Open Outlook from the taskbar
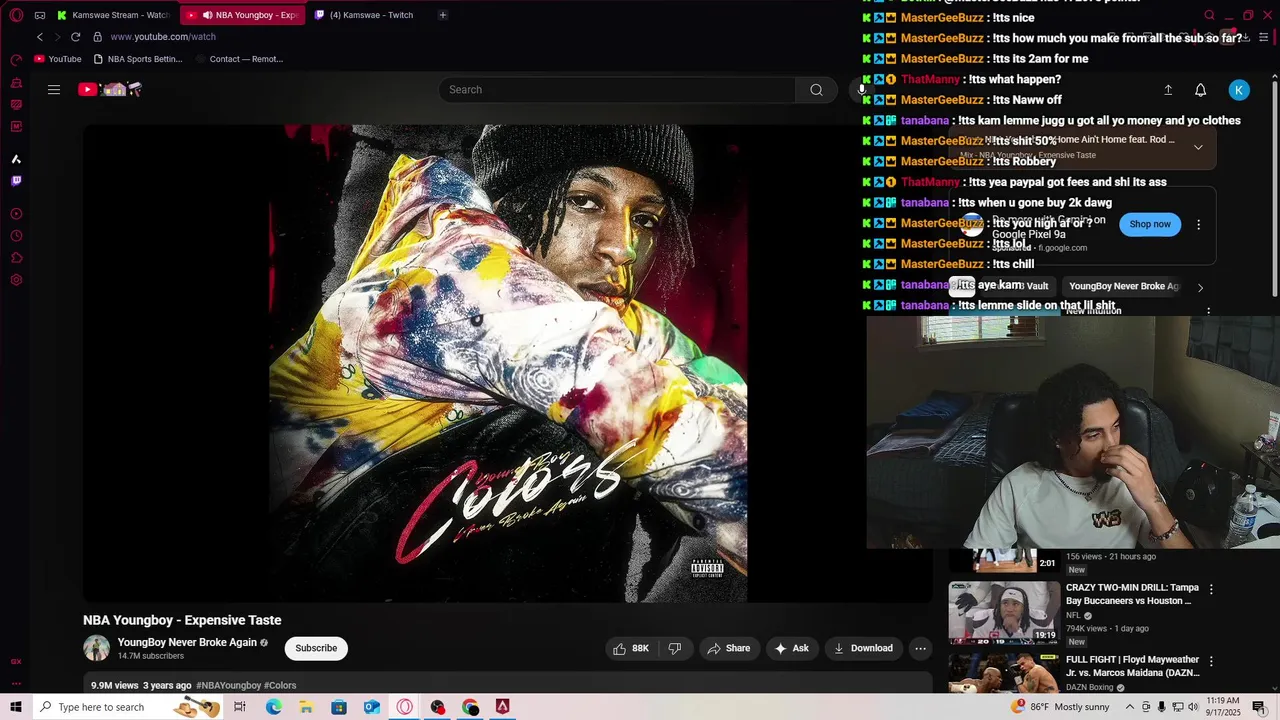The height and width of the screenshot is (720, 1280). pyautogui.click(x=372, y=707)
